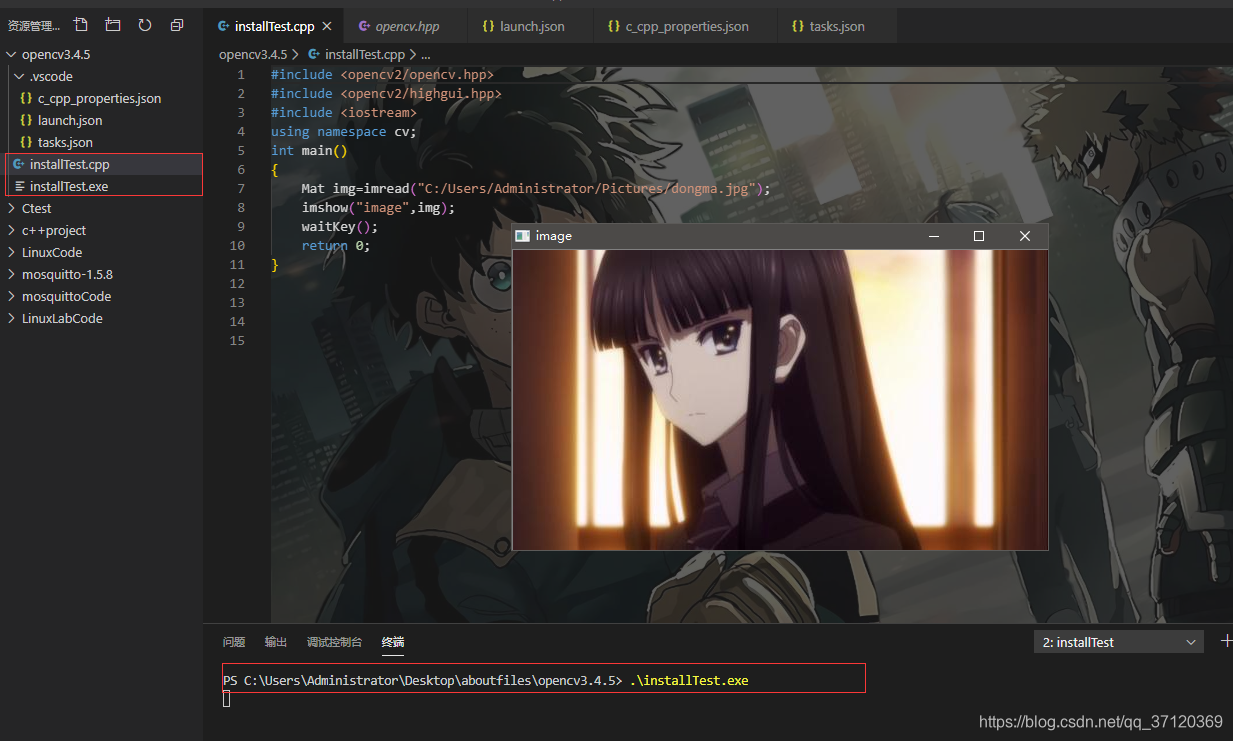Click the using namespace cv line

(x=343, y=131)
